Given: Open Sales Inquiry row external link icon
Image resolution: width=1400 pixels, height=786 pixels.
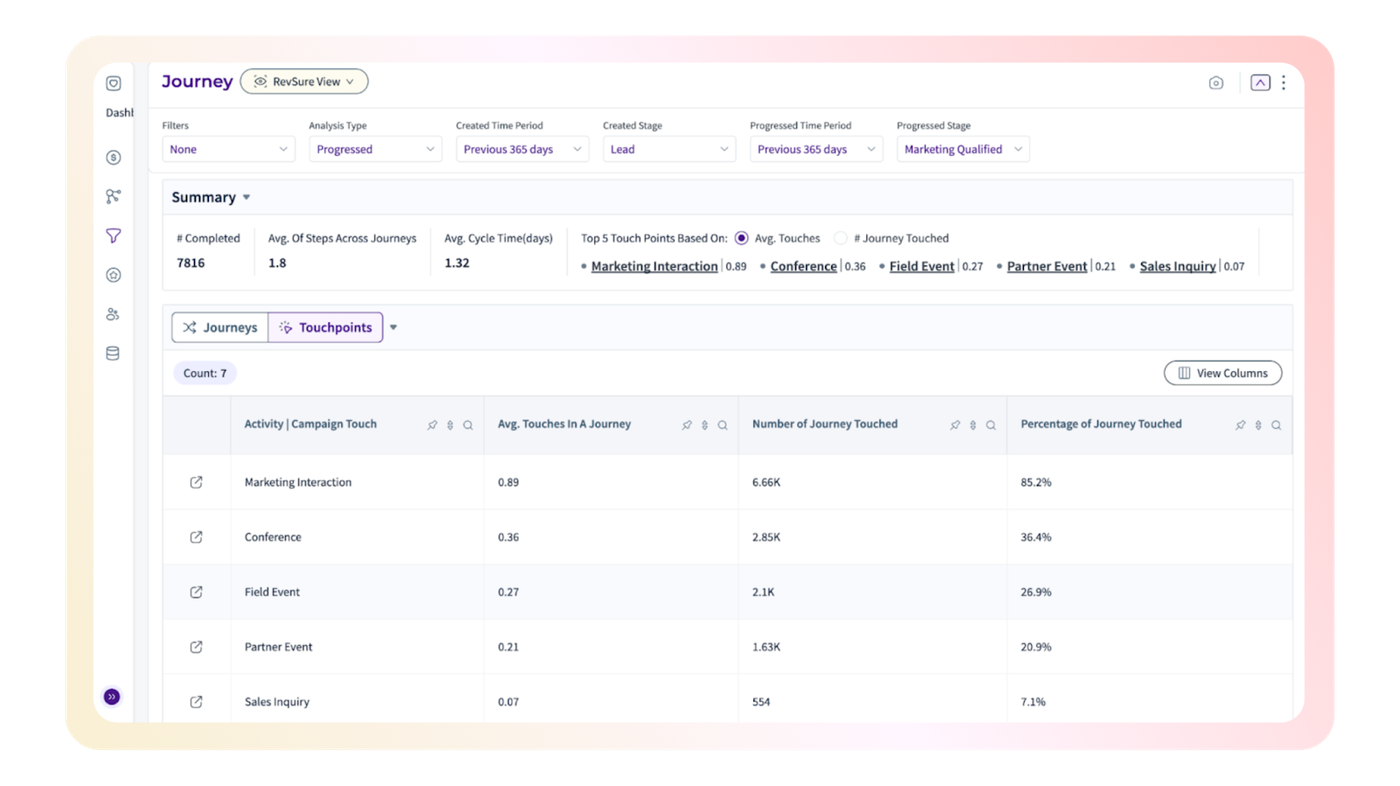Looking at the screenshot, I should click(196, 702).
